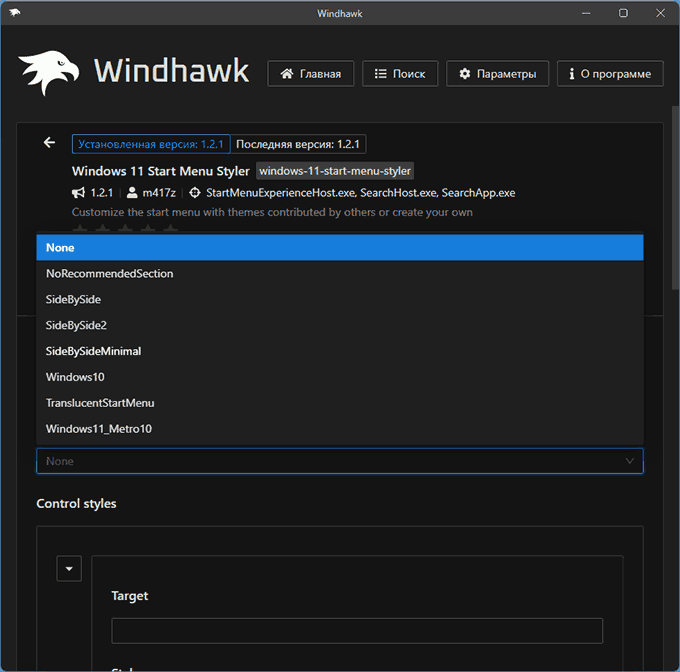680x672 pixels.
Task: Click the back arrow icon
Action: coord(49,143)
